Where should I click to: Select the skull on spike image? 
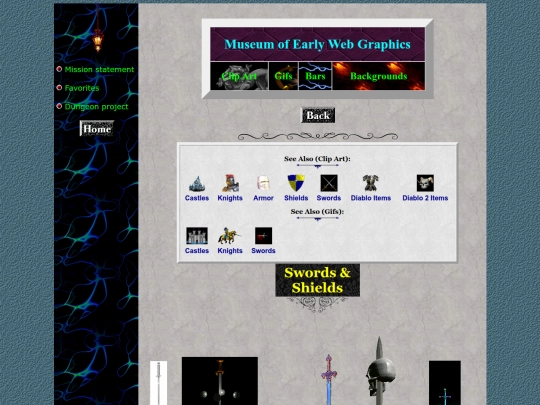[380, 371]
